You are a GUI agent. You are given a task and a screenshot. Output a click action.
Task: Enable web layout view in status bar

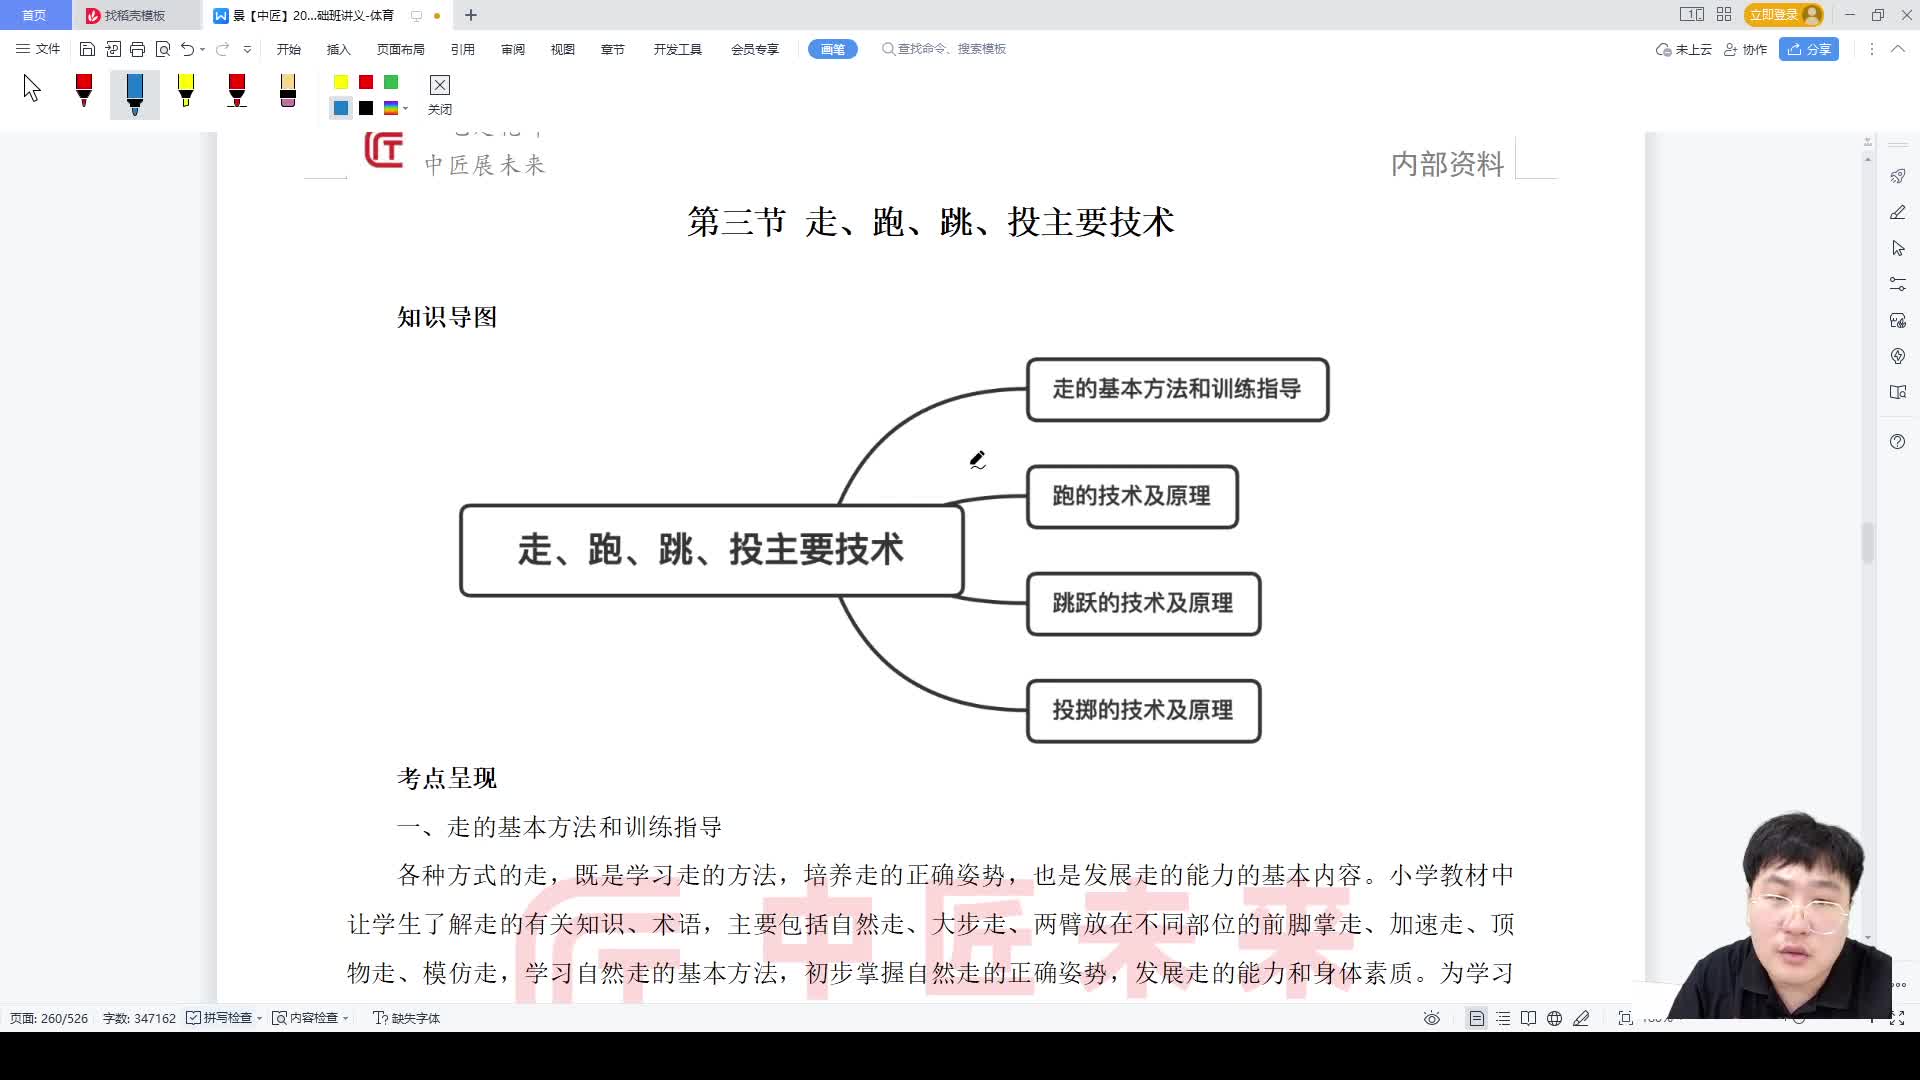1554,1019
